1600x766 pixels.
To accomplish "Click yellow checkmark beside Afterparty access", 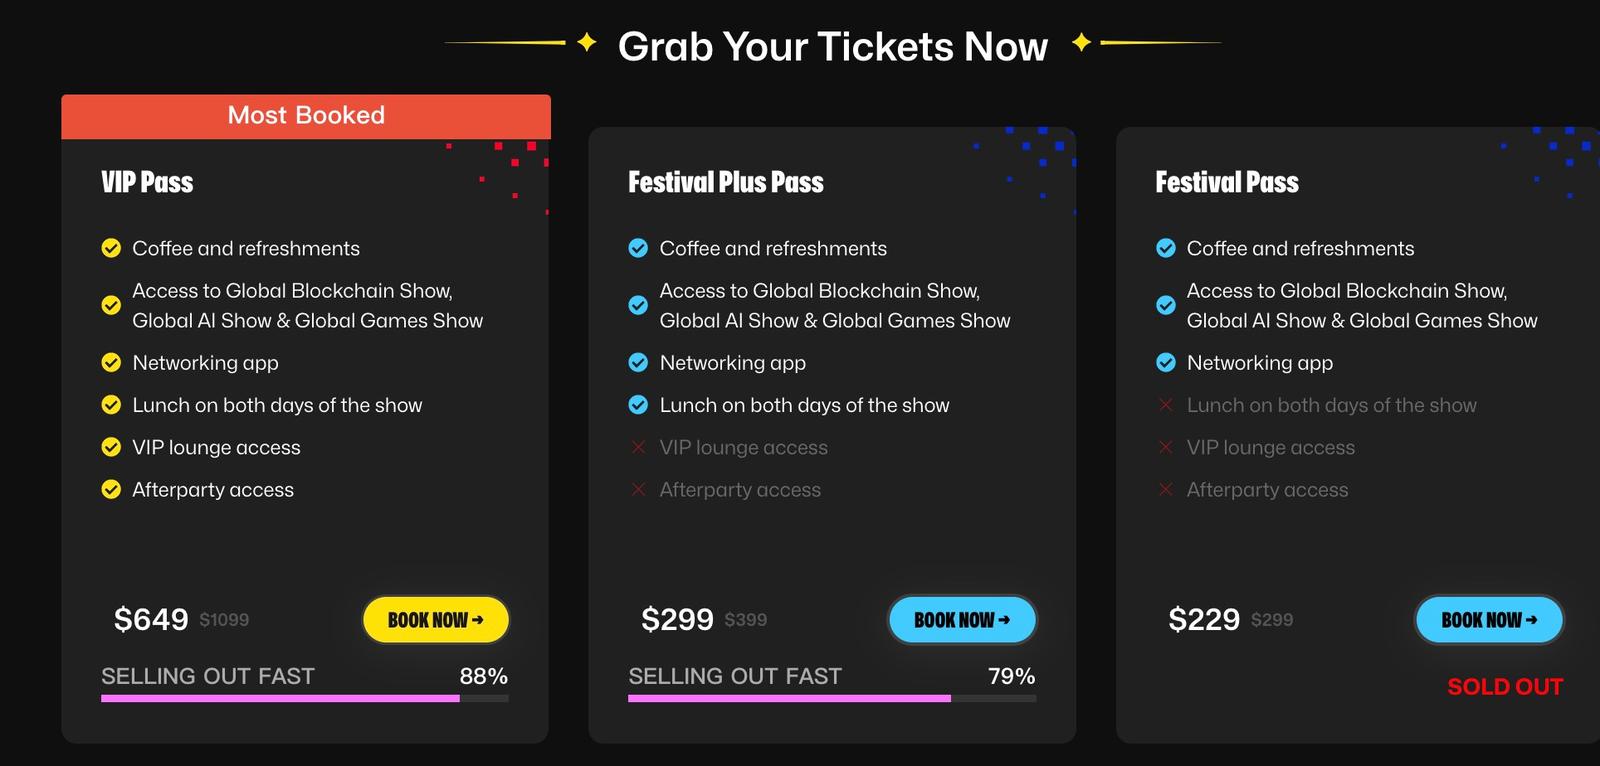I will click(x=111, y=489).
